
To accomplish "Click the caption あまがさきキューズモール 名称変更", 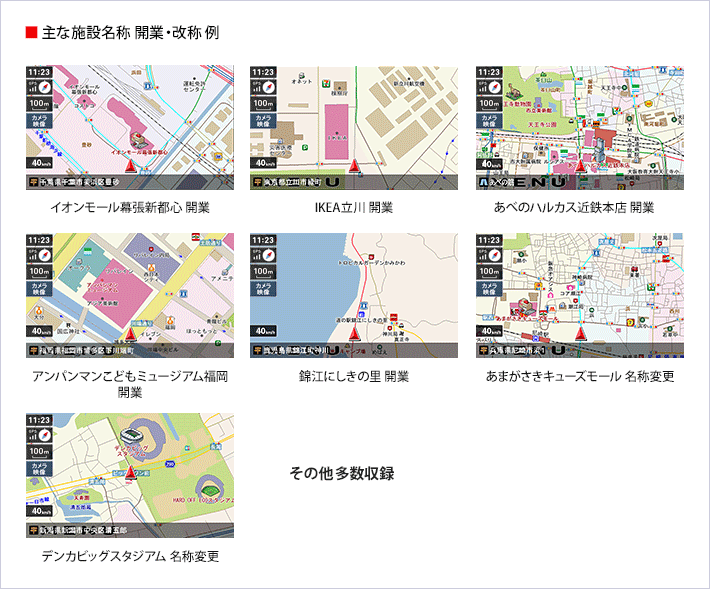I will (580, 376).
